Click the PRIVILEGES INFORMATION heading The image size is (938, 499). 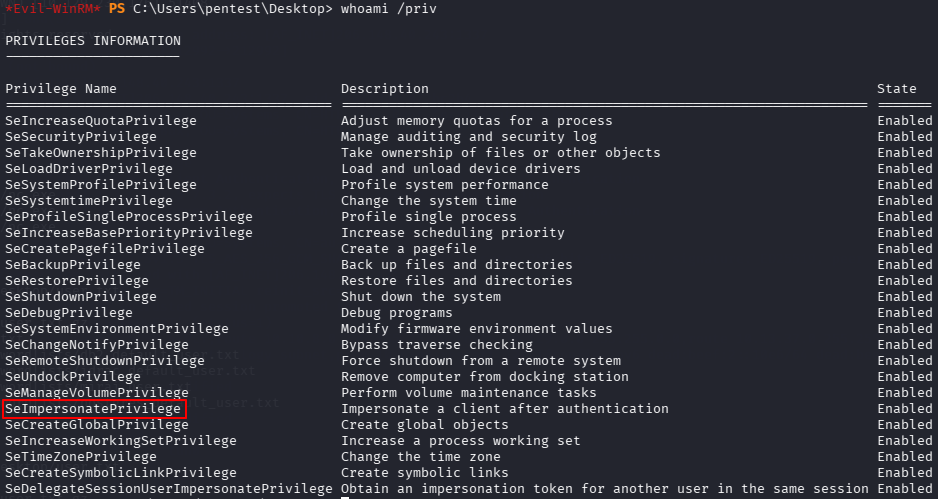click(x=93, y=41)
